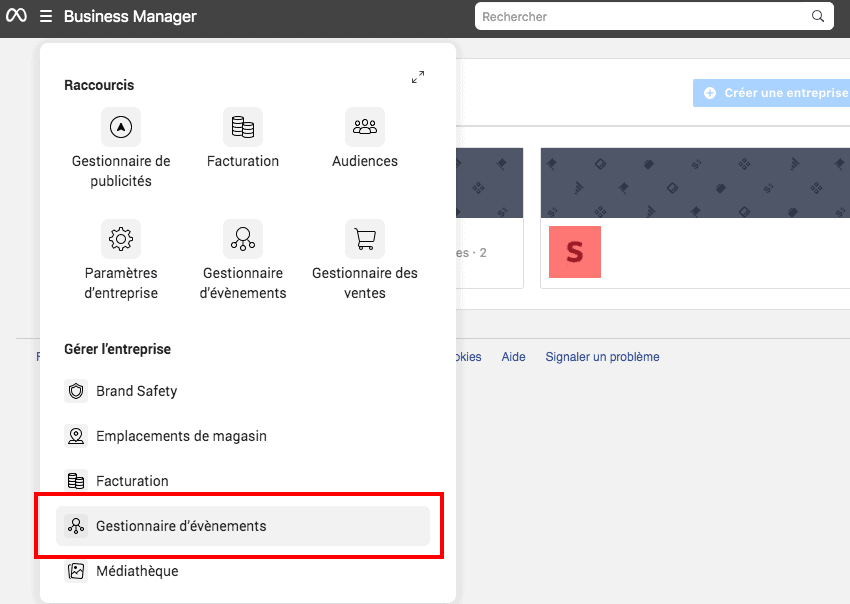Screen dimensions: 850x604
Task: Click the magnifying glass search icon
Action: [x=818, y=16]
